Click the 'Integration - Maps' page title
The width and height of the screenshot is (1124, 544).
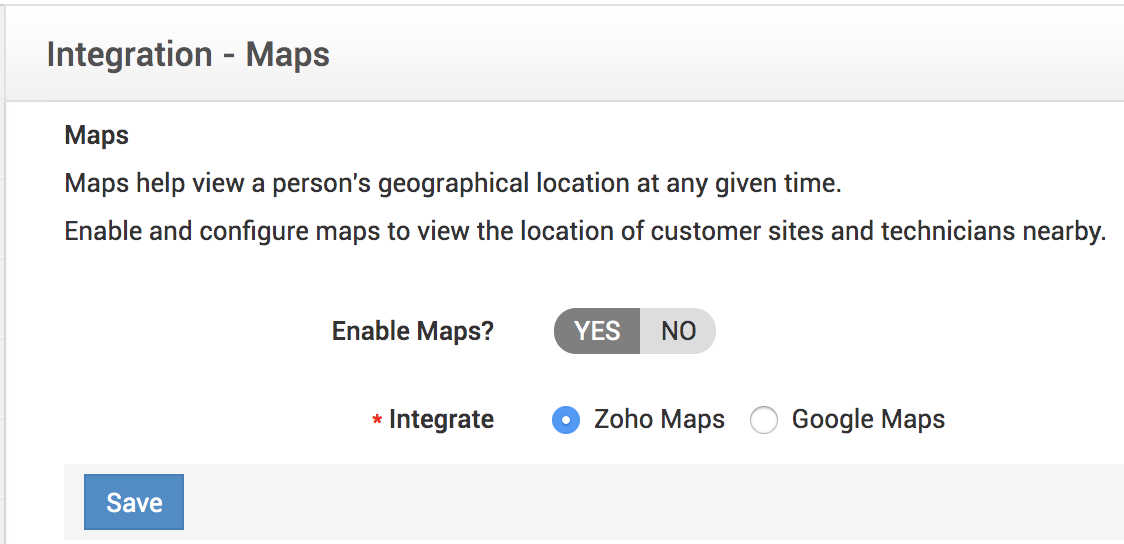pyautogui.click(x=188, y=54)
